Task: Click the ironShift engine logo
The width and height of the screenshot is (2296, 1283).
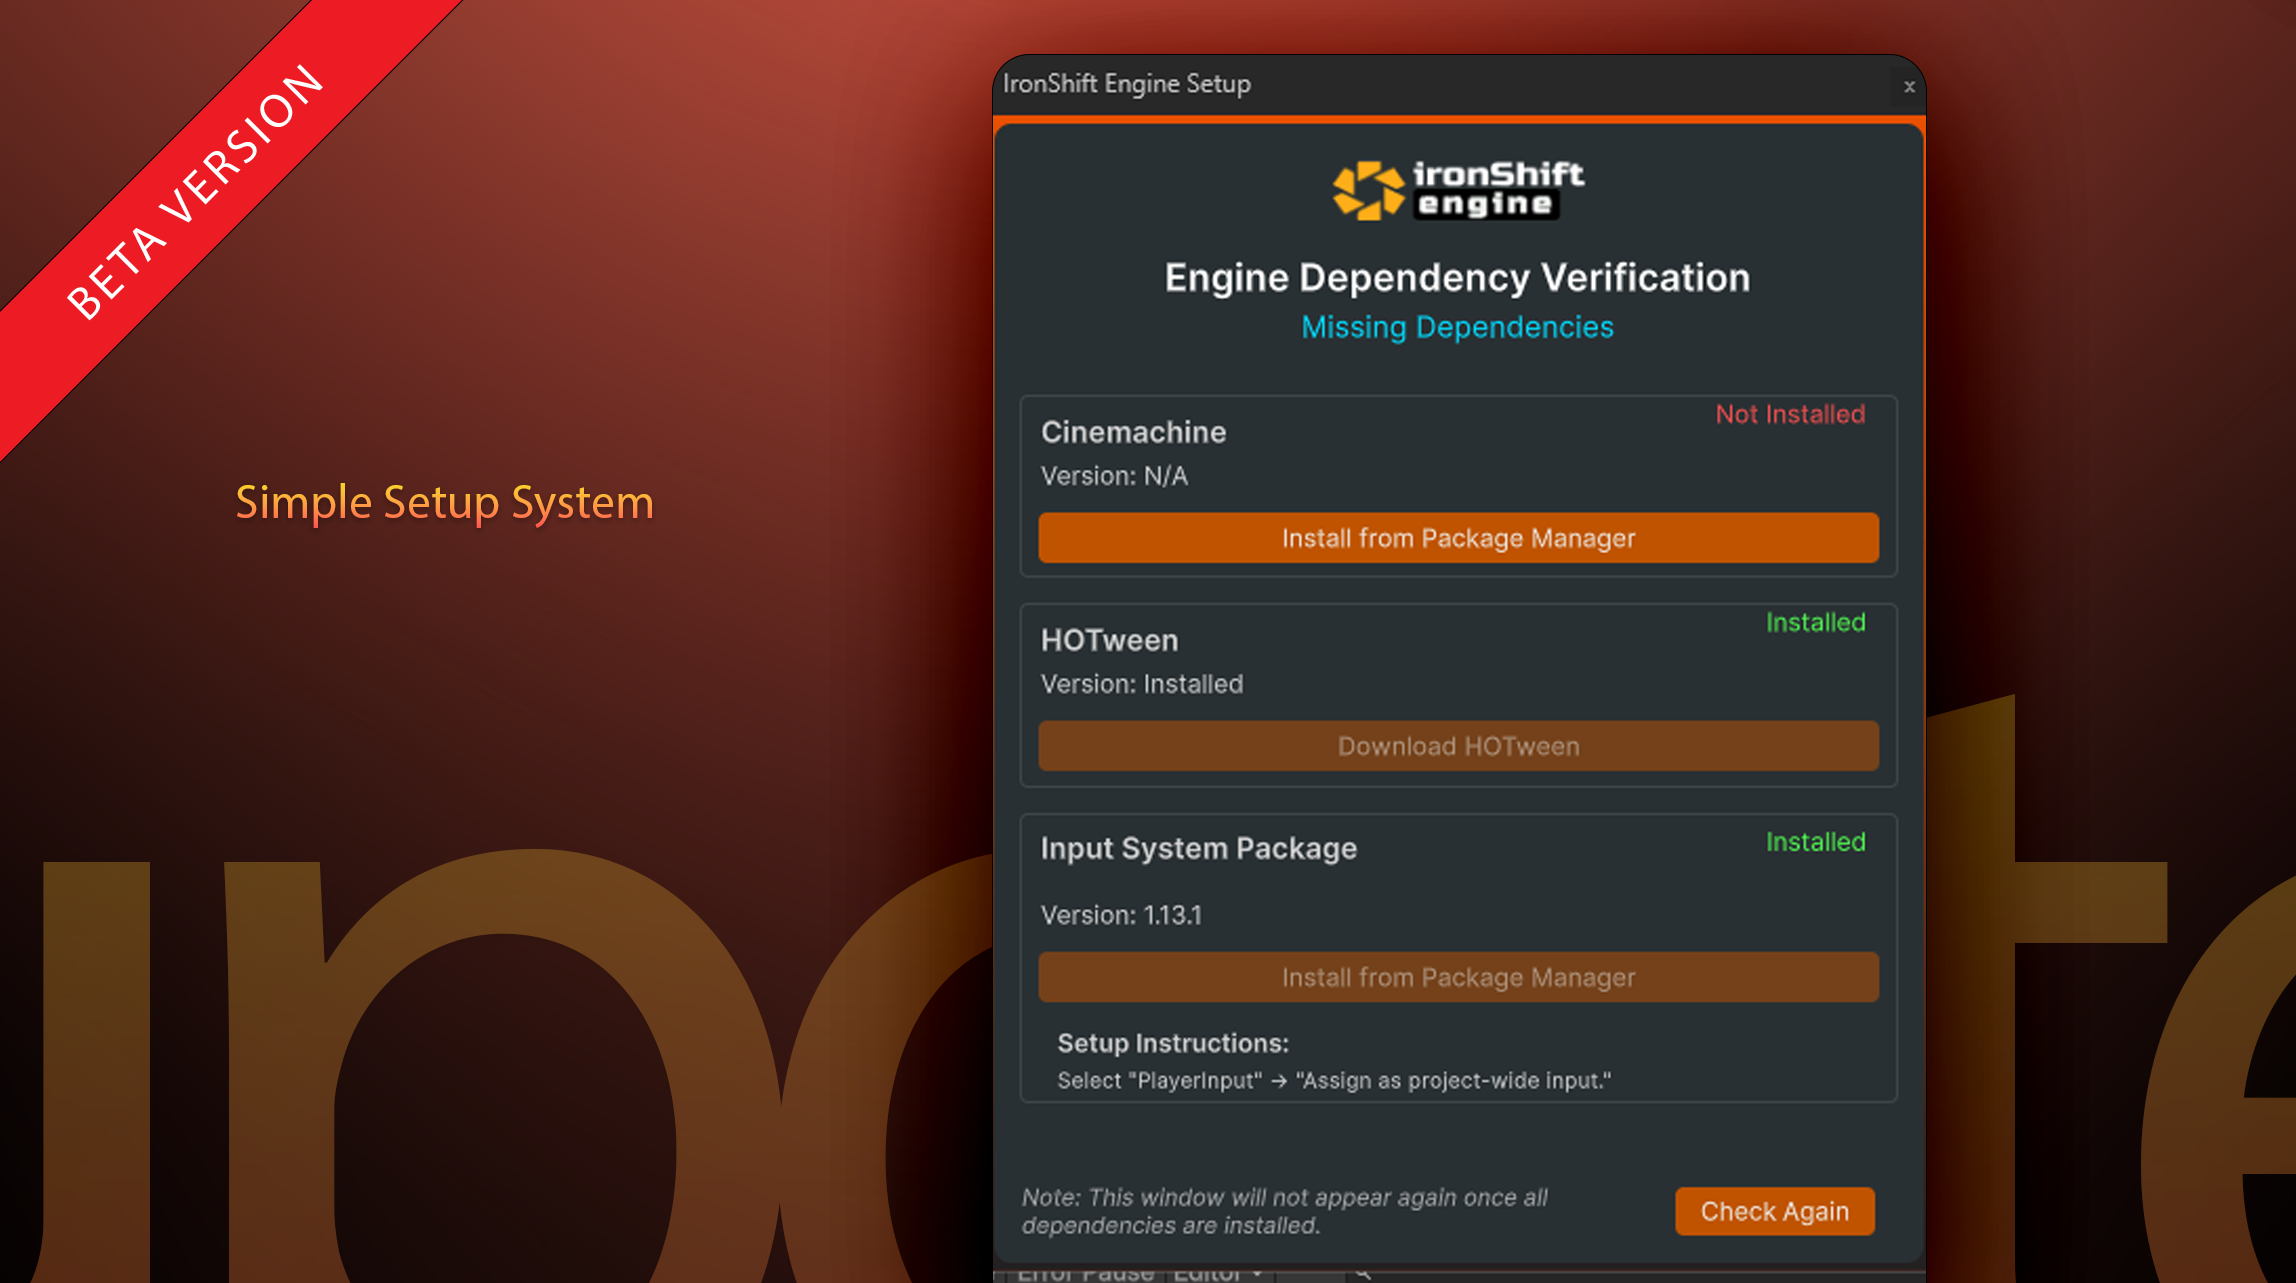Action: point(1458,190)
